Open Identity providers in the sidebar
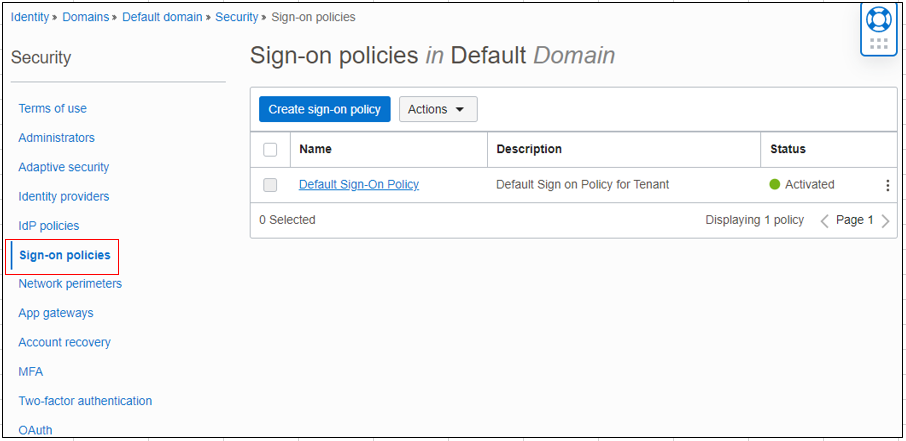This screenshot has width=906, height=441. click(x=64, y=197)
